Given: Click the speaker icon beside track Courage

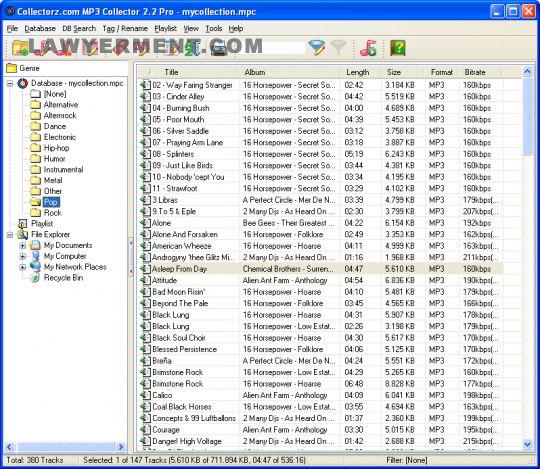Looking at the screenshot, I should 145,430.
